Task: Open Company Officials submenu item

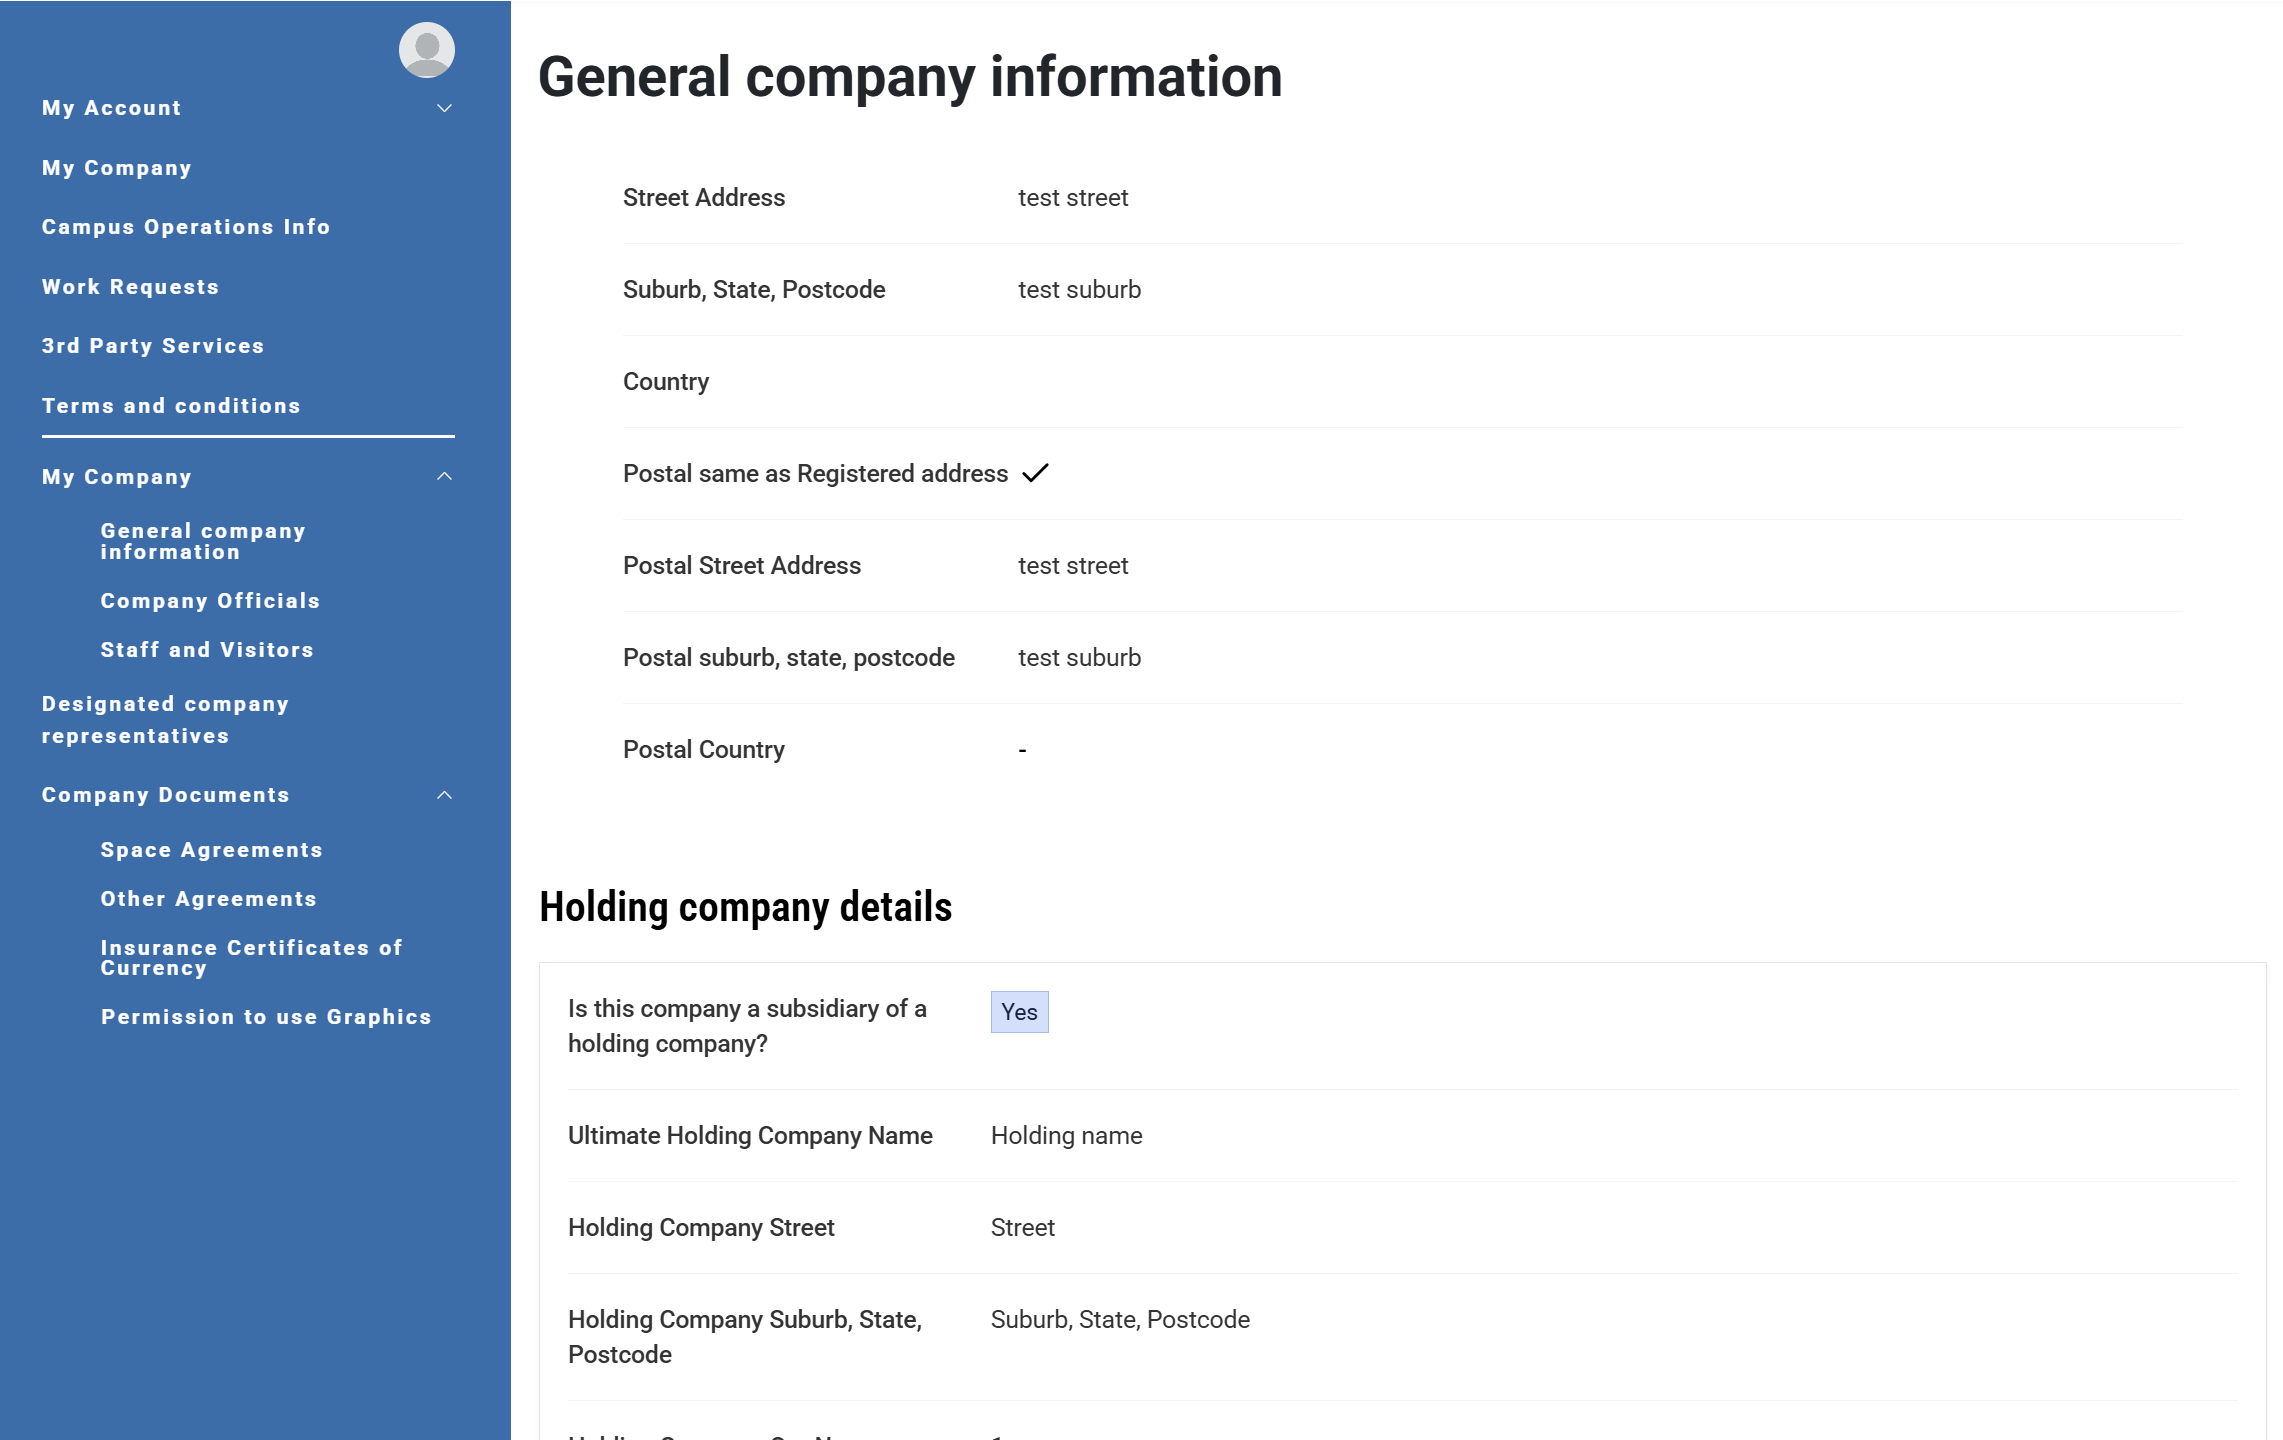Action: [x=210, y=601]
